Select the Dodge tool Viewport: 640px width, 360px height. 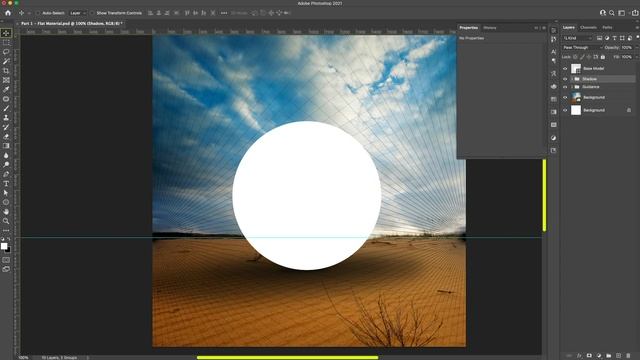coord(6,164)
